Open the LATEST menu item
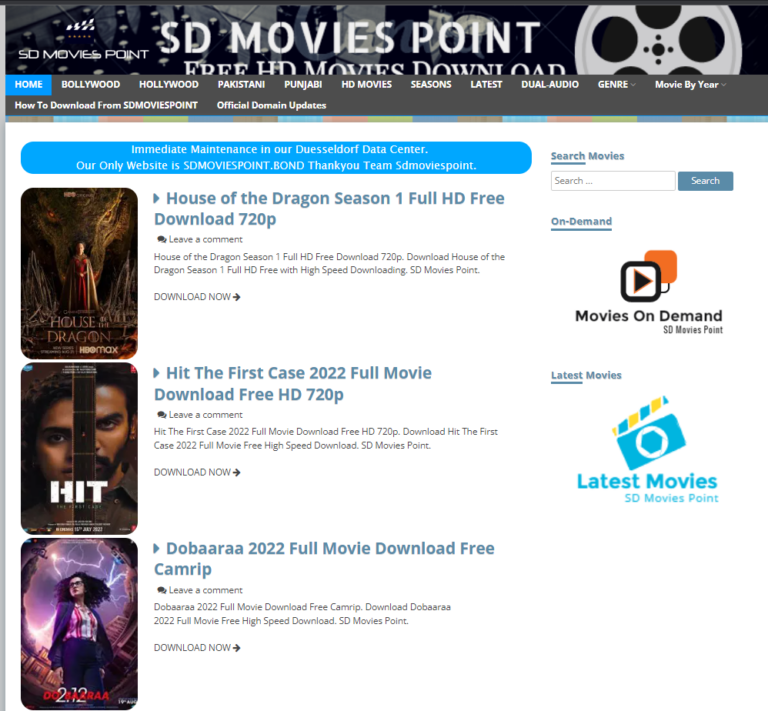This screenshot has height=711, width=768. [486, 85]
